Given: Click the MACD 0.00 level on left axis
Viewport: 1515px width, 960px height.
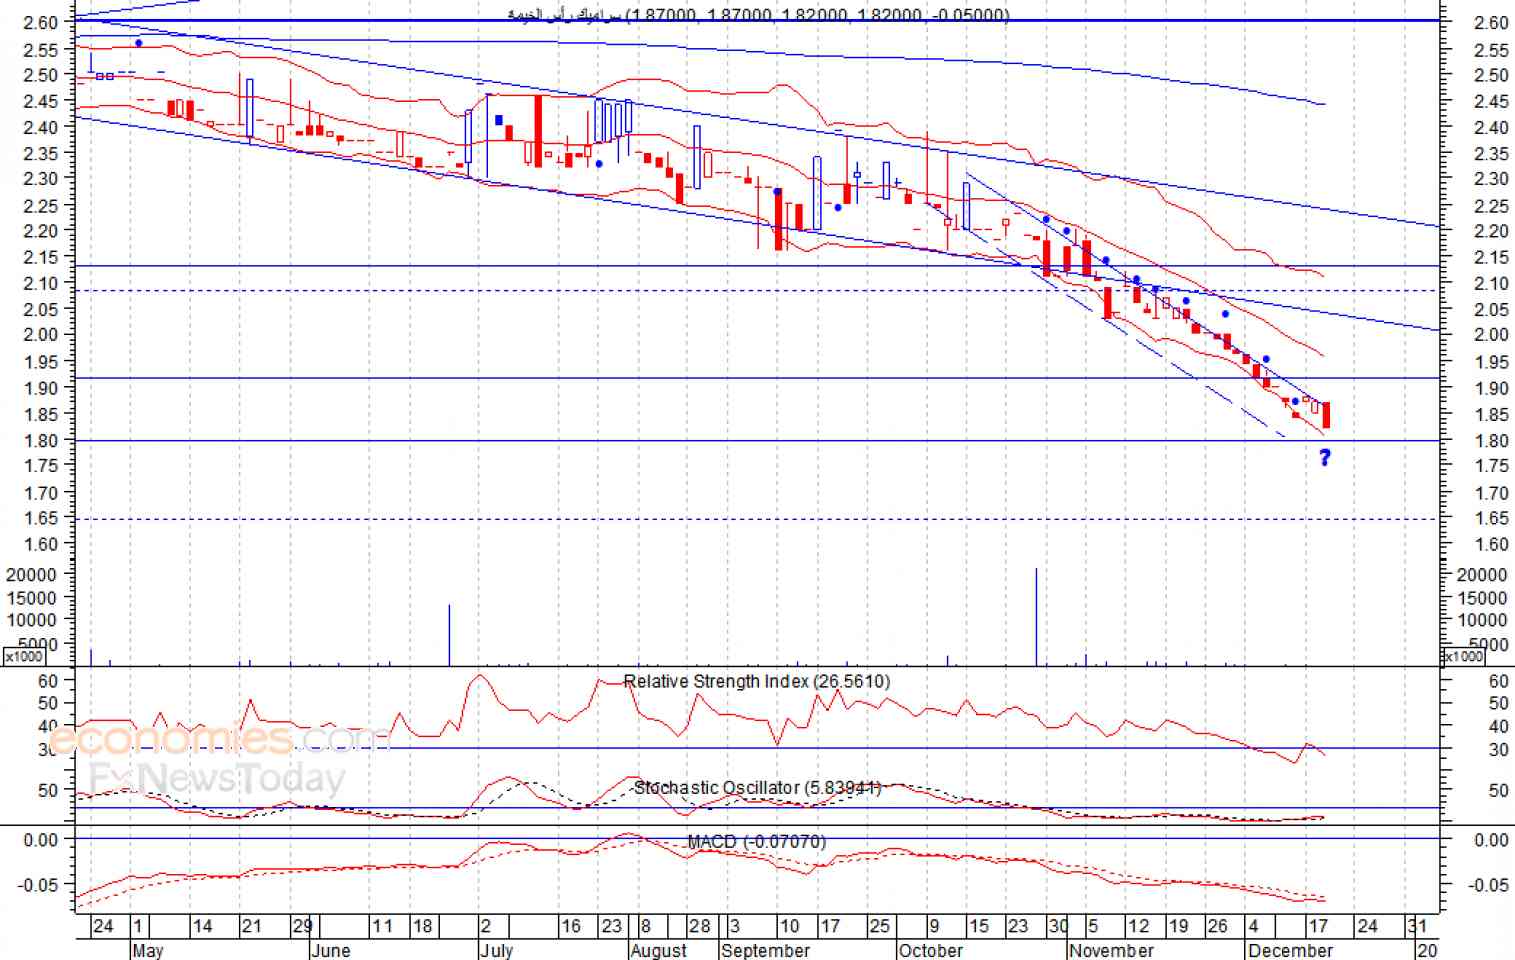Looking at the screenshot, I should click(41, 840).
